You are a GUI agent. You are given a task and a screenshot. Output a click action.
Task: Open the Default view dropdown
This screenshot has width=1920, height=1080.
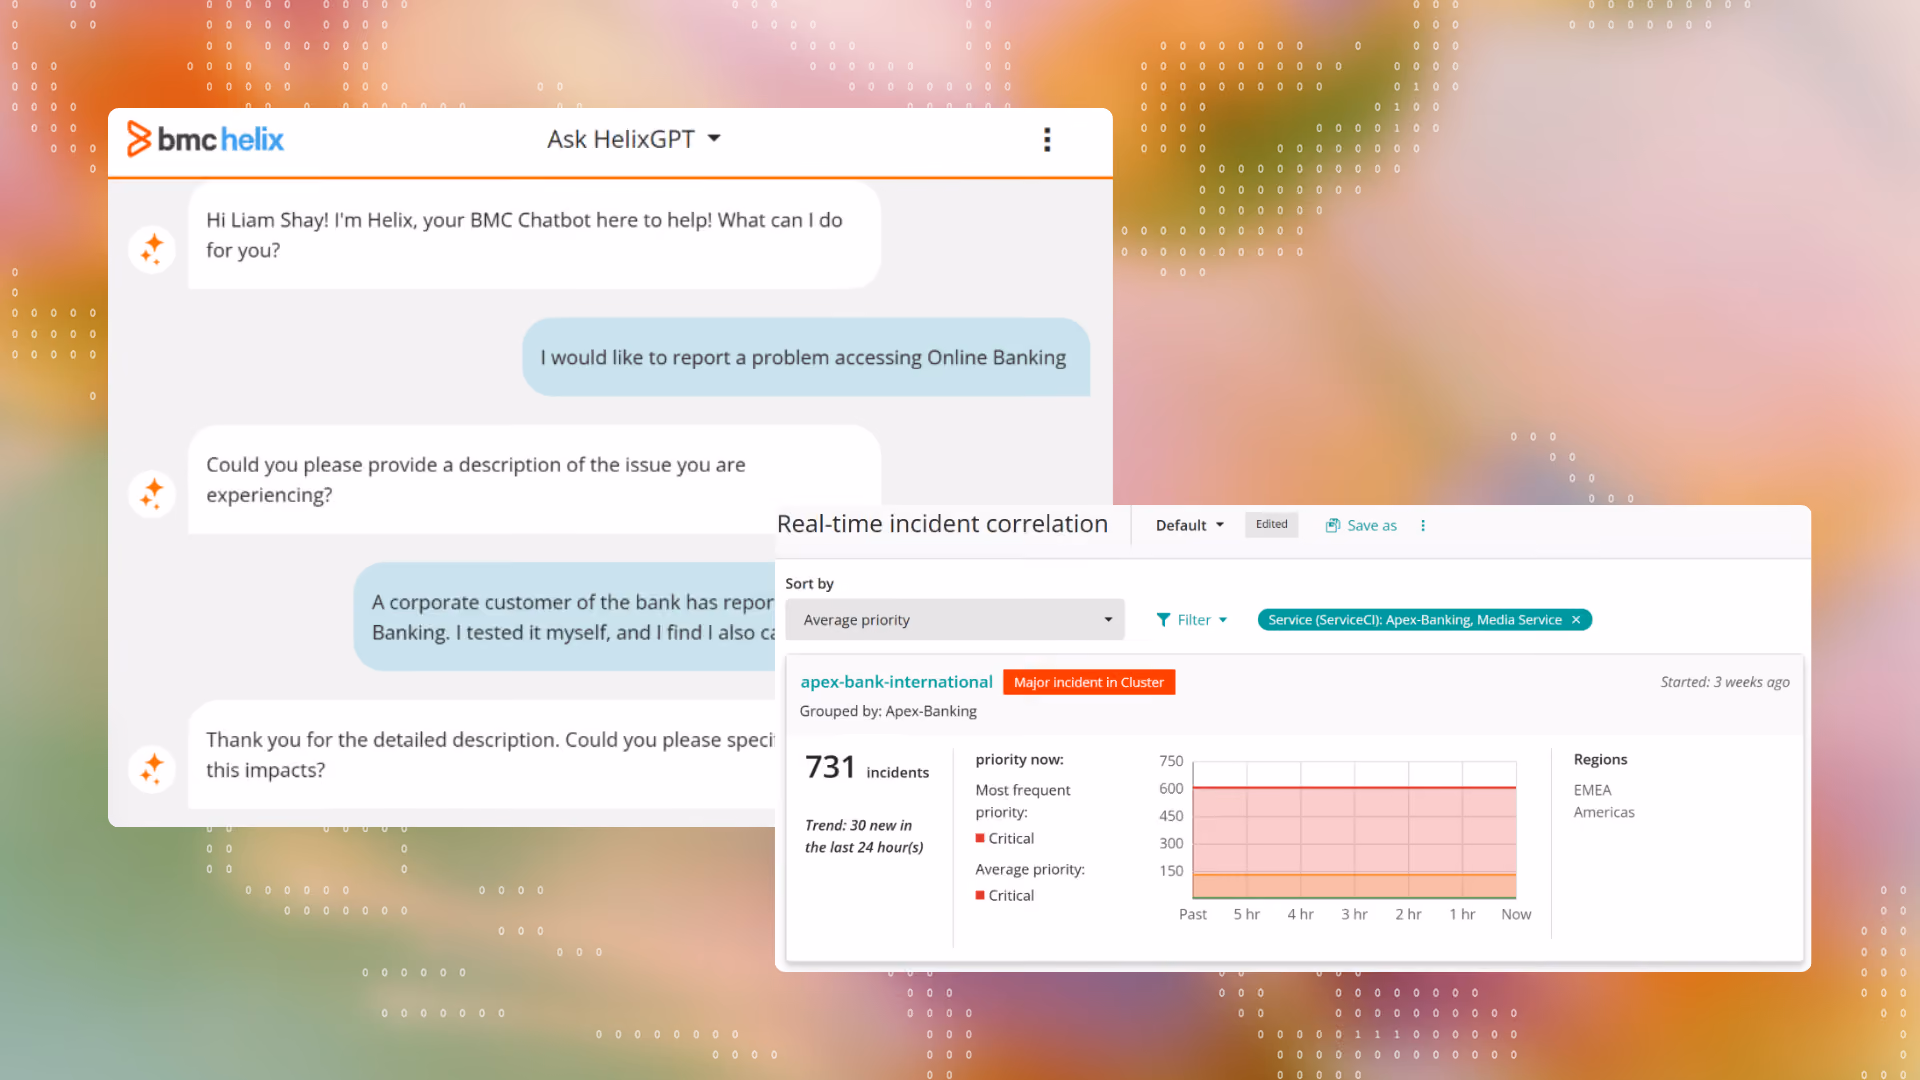point(1189,525)
